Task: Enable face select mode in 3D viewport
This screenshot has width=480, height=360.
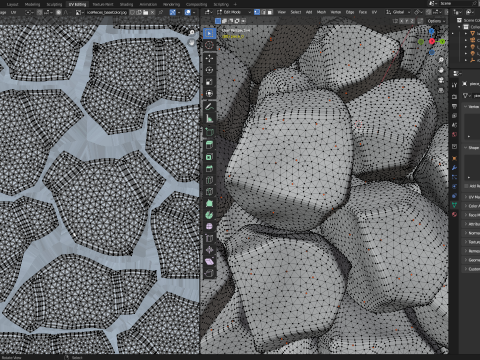Action: [x=270, y=12]
